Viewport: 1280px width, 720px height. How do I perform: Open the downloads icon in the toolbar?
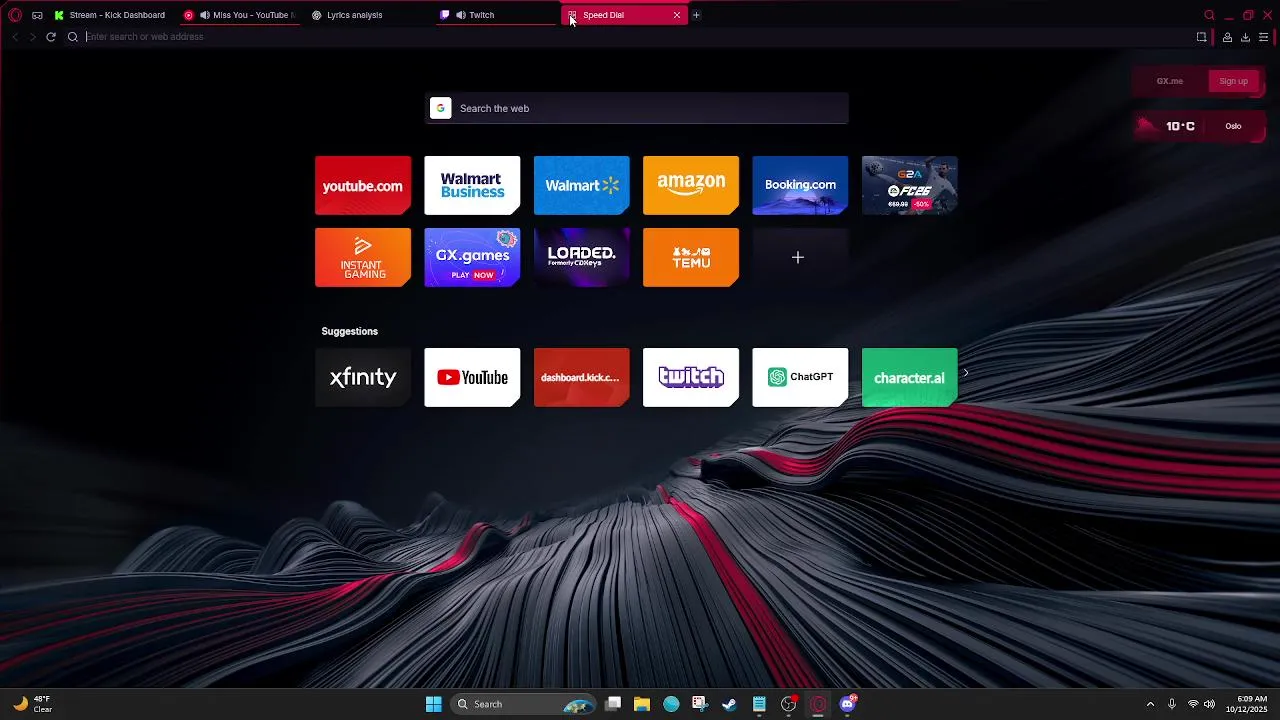click(1245, 37)
